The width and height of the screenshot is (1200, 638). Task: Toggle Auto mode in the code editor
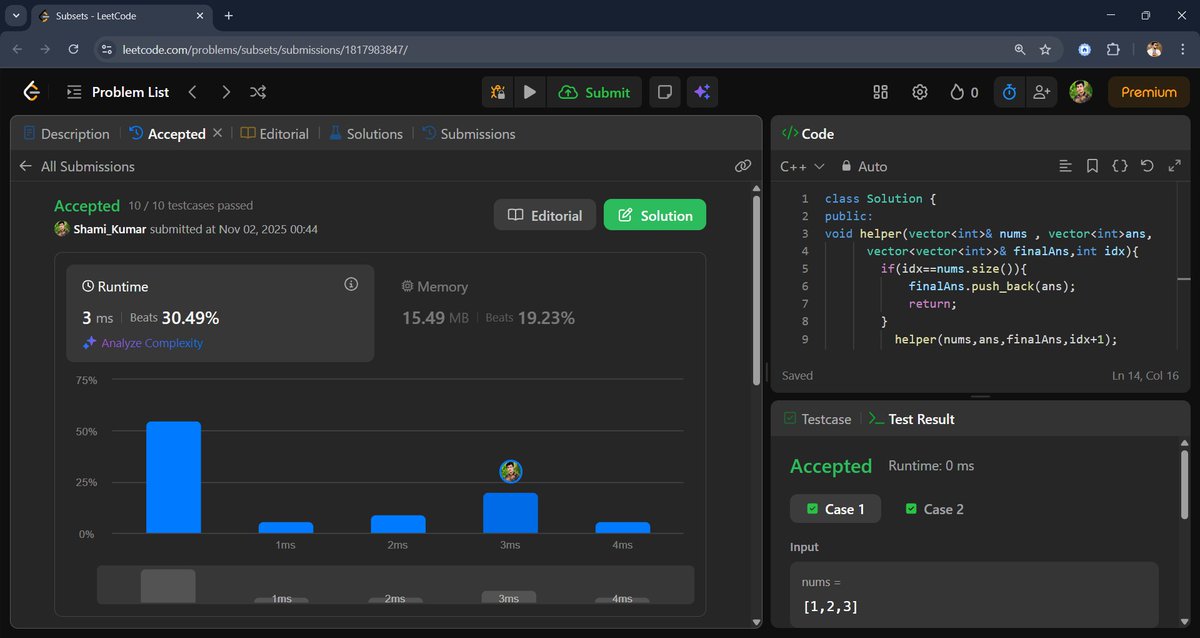(864, 165)
